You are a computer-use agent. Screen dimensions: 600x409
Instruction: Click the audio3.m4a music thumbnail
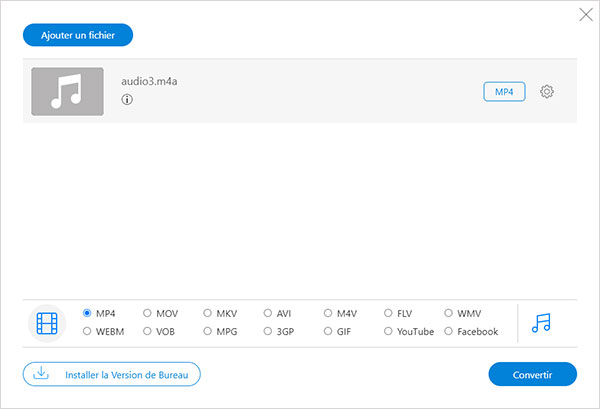(67, 92)
